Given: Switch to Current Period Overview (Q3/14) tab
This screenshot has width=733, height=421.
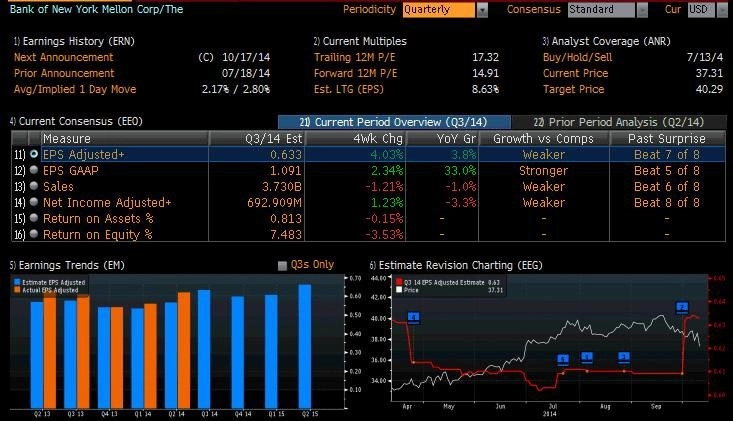Looking at the screenshot, I should [x=394, y=122].
